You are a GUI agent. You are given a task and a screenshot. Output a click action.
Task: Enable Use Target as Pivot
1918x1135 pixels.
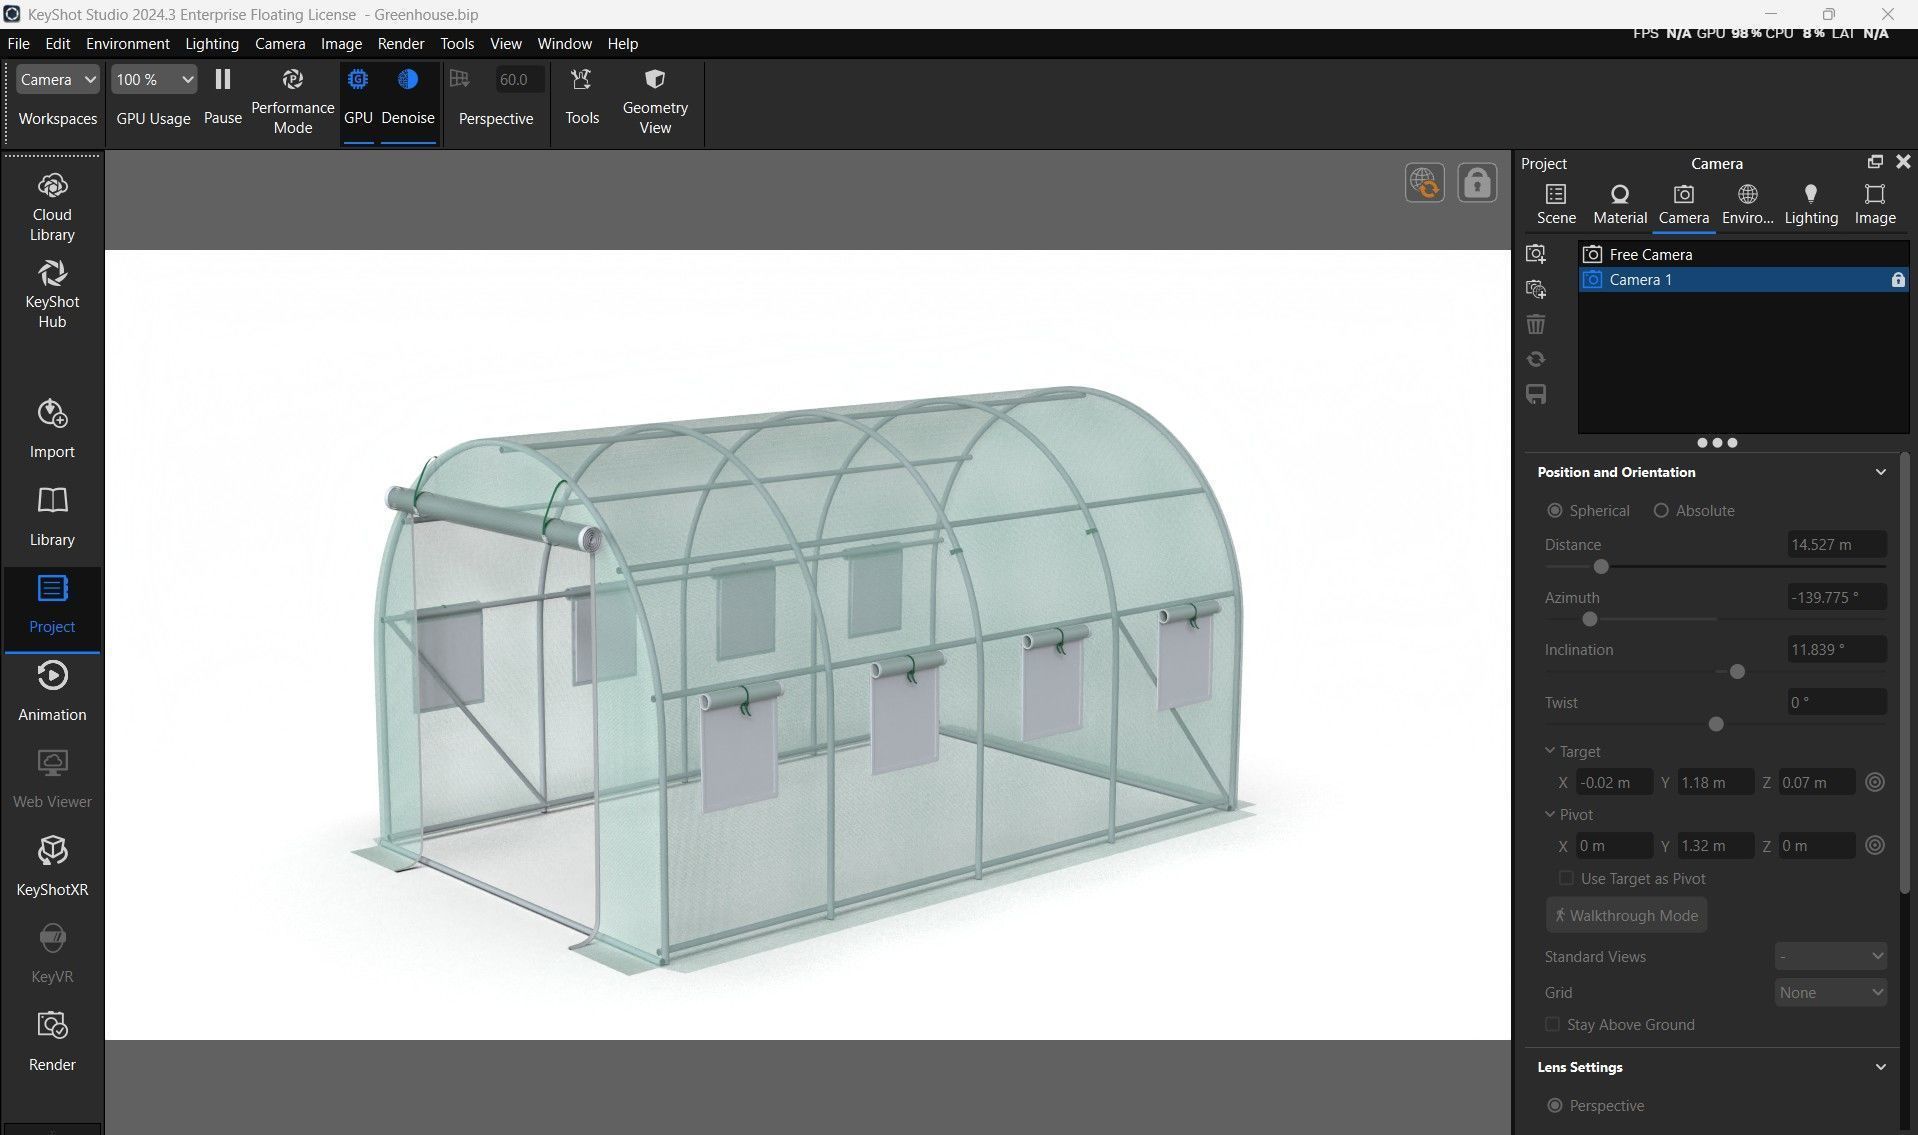(1566, 878)
